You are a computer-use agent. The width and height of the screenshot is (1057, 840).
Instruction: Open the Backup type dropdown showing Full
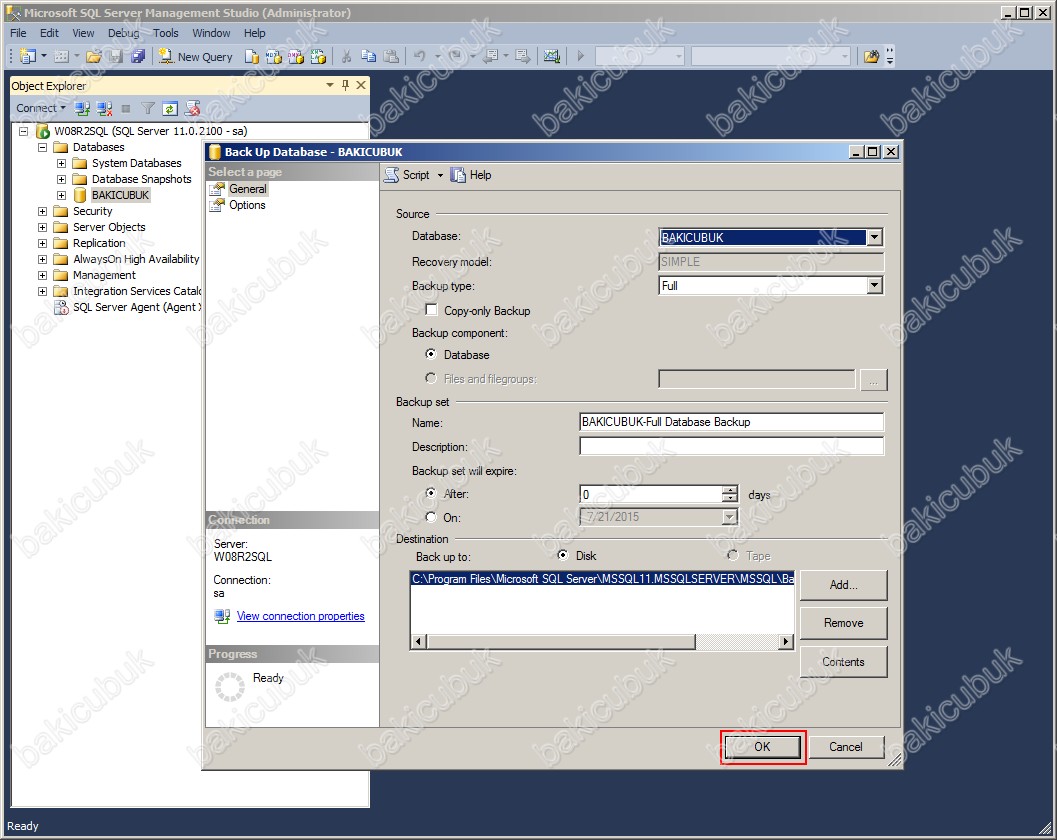coord(874,286)
